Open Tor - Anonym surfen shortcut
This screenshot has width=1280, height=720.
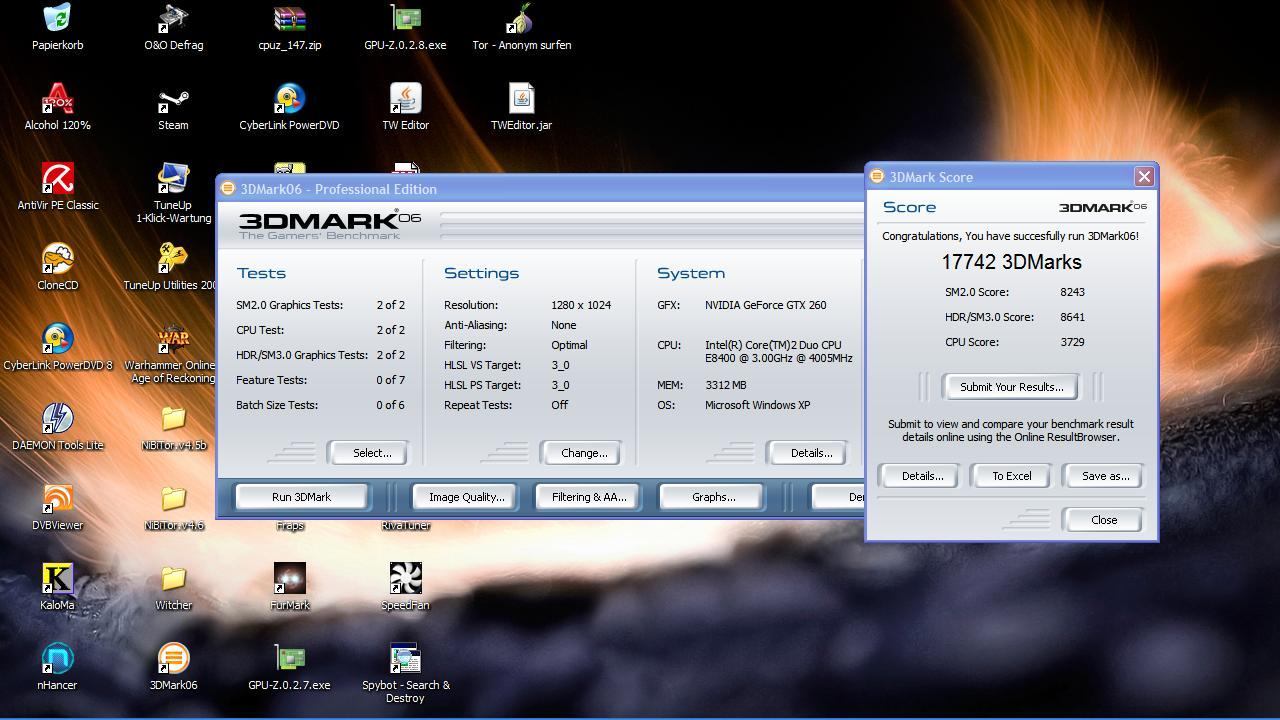521,19
